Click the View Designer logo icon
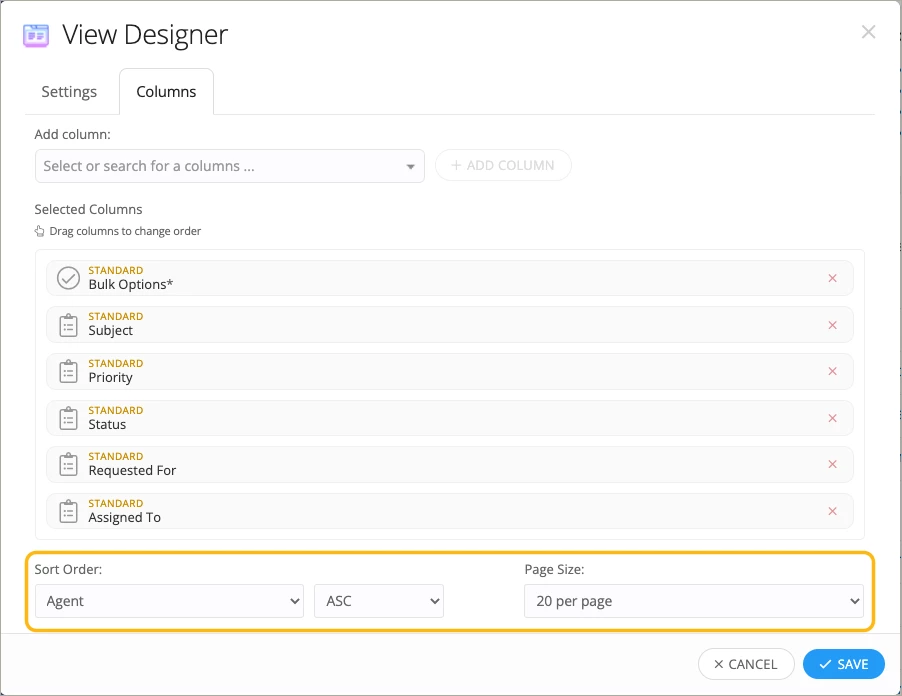Screen dimensions: 902x696 36,35
